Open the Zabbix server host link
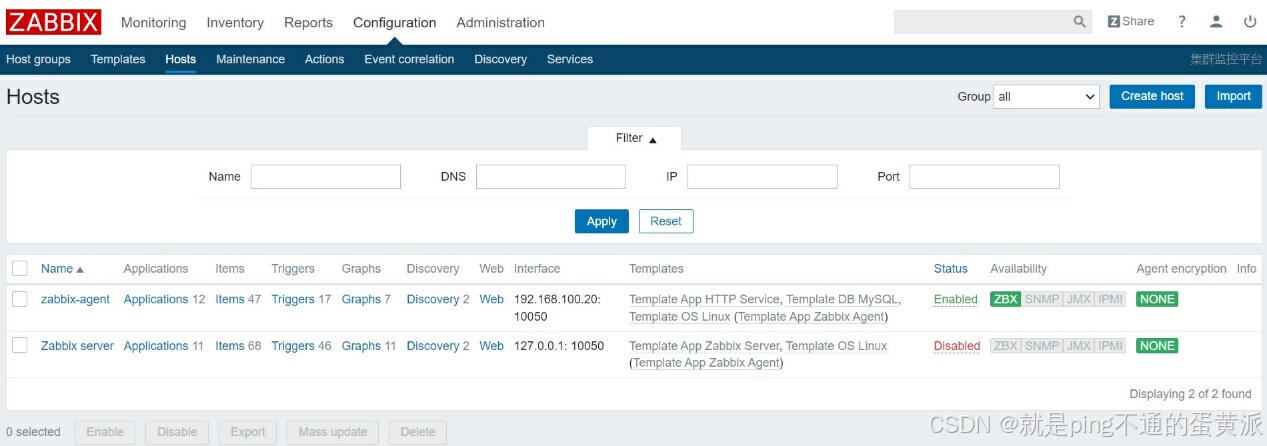1267x446 pixels. tap(77, 346)
